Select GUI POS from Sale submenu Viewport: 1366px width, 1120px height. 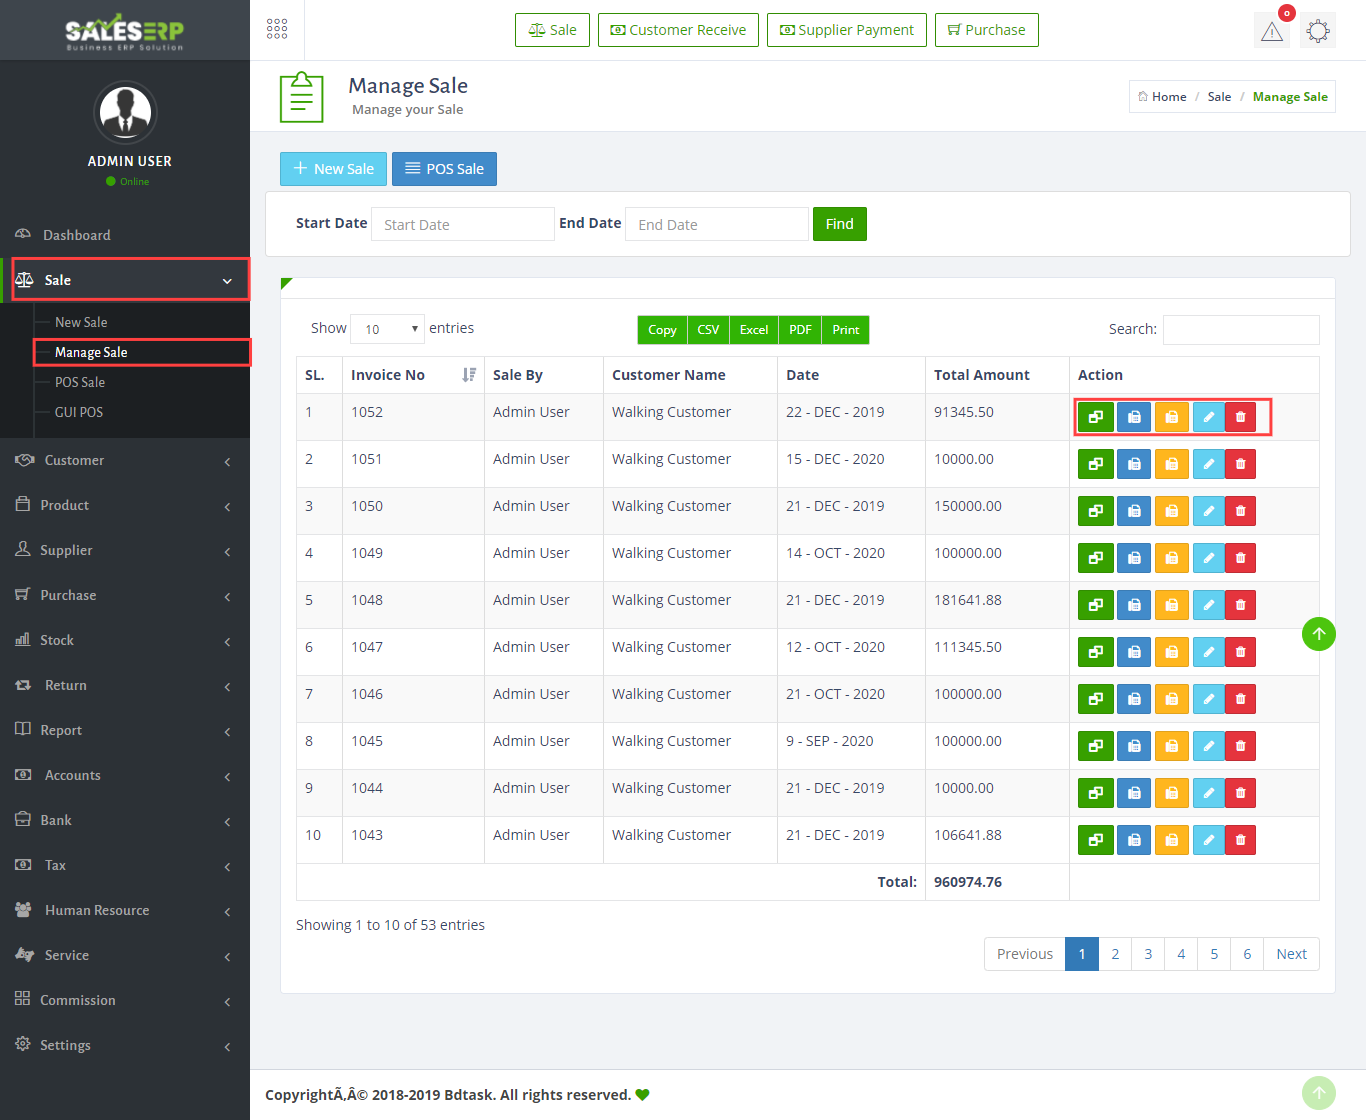click(79, 412)
